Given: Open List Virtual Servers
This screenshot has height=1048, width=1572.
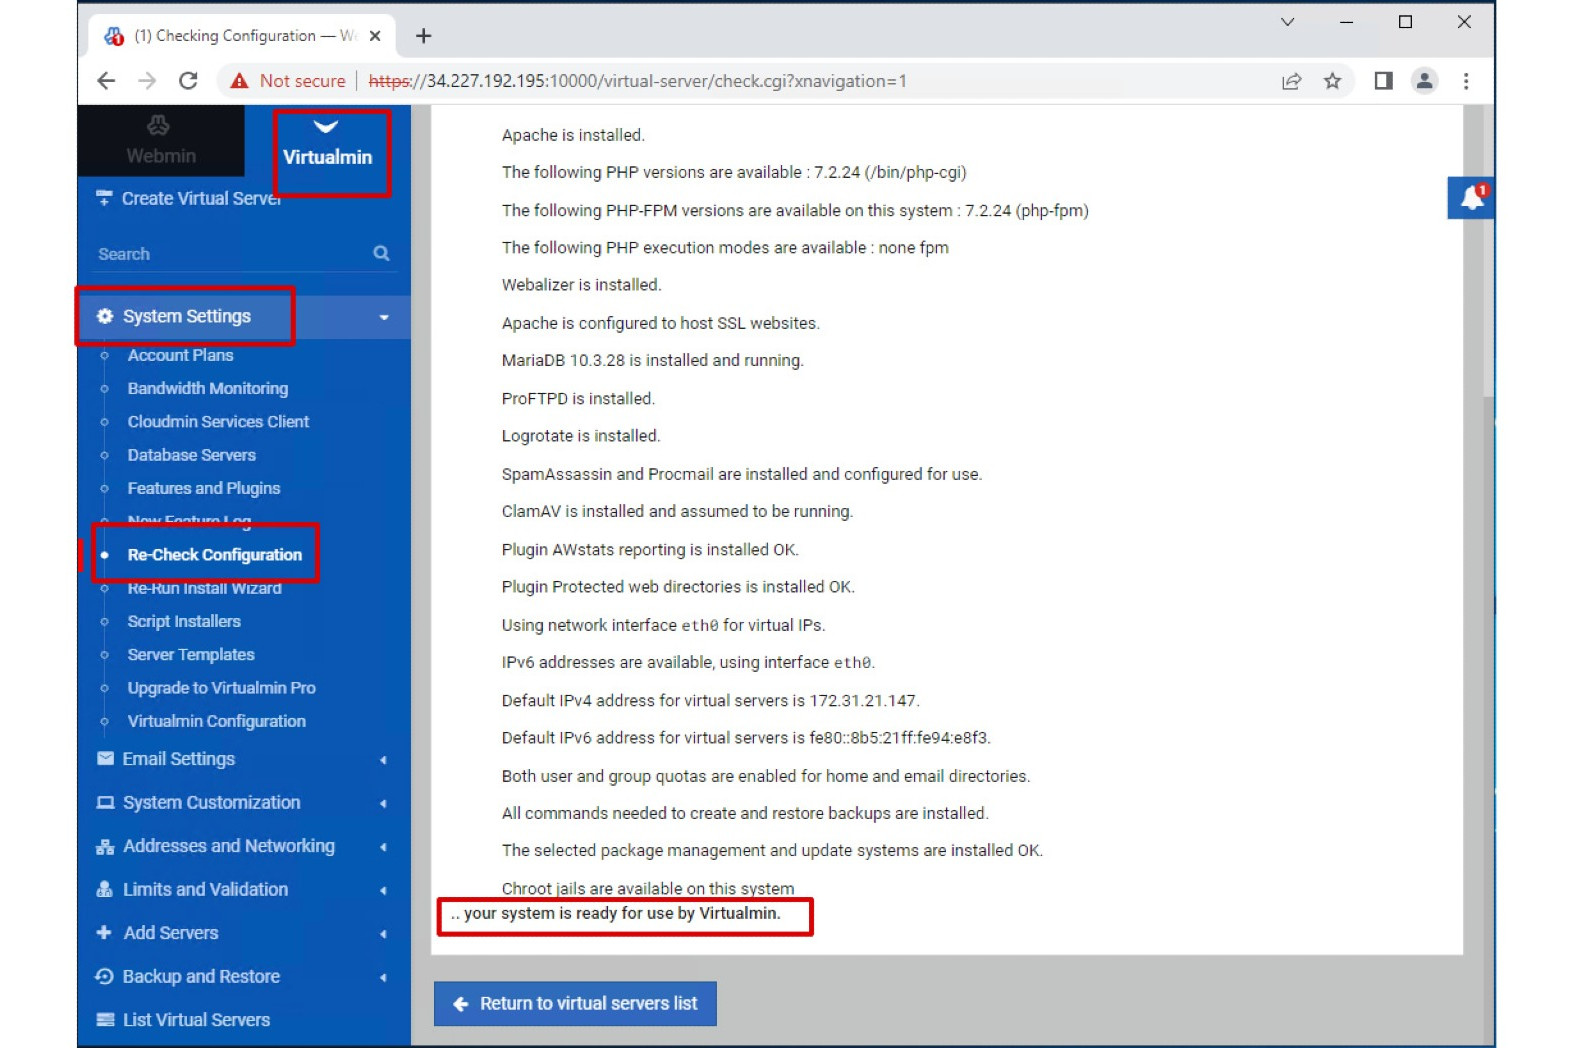Looking at the screenshot, I should pyautogui.click(x=196, y=1020).
